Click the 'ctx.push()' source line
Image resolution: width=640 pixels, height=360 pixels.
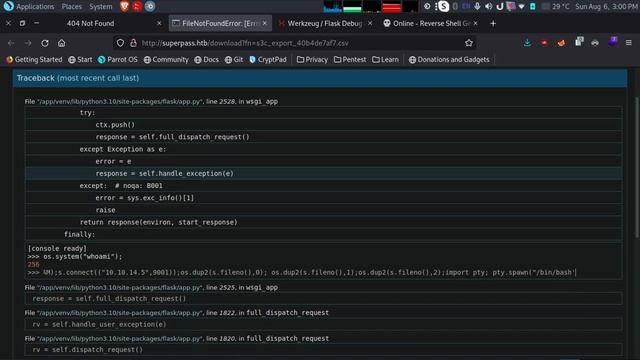(324, 124)
